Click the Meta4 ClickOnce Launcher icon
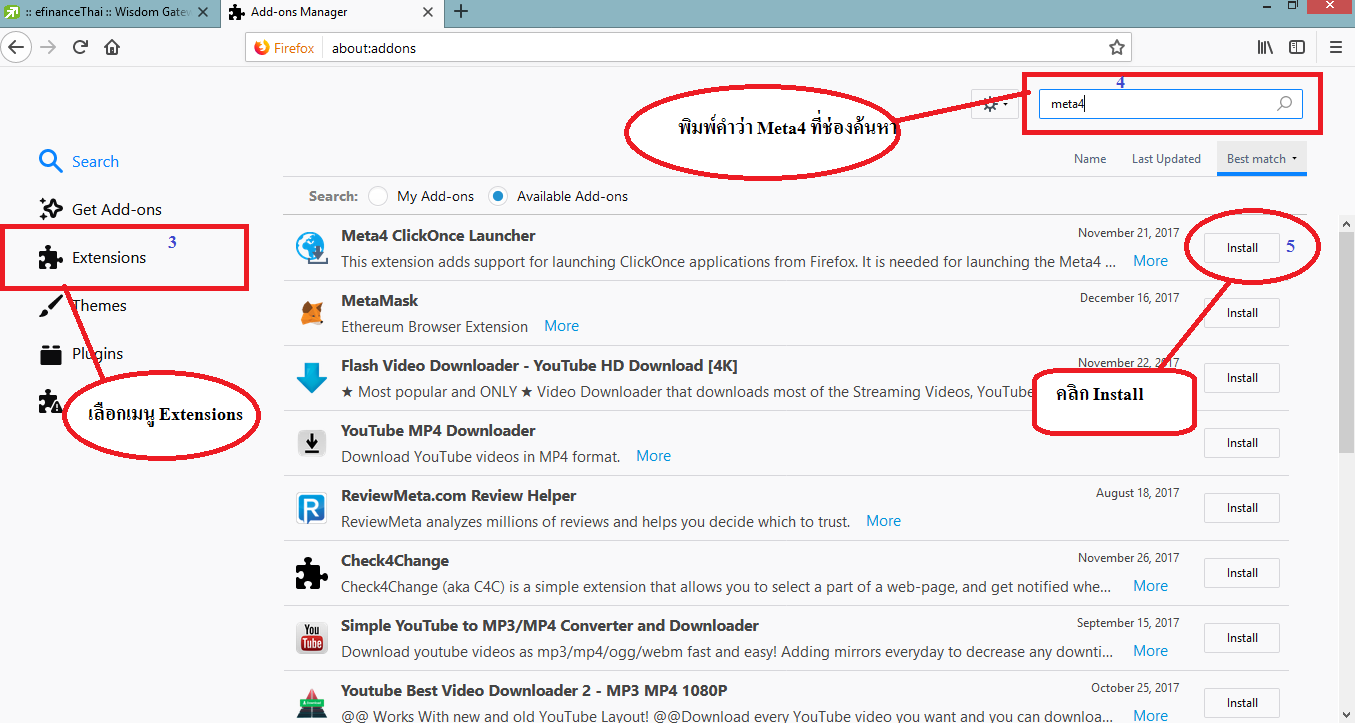 point(312,248)
